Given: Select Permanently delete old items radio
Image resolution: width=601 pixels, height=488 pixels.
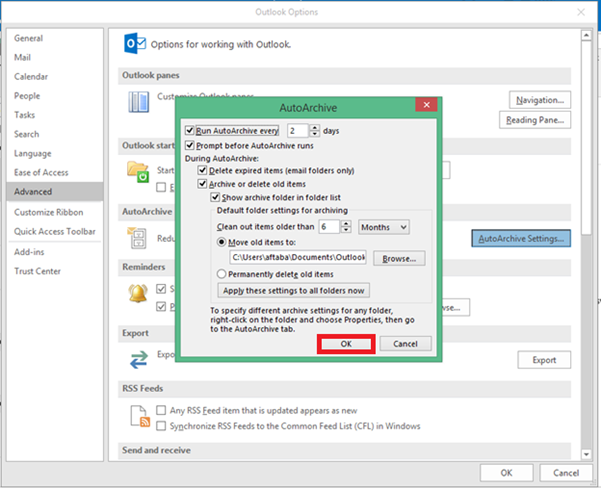Looking at the screenshot, I should (222, 274).
